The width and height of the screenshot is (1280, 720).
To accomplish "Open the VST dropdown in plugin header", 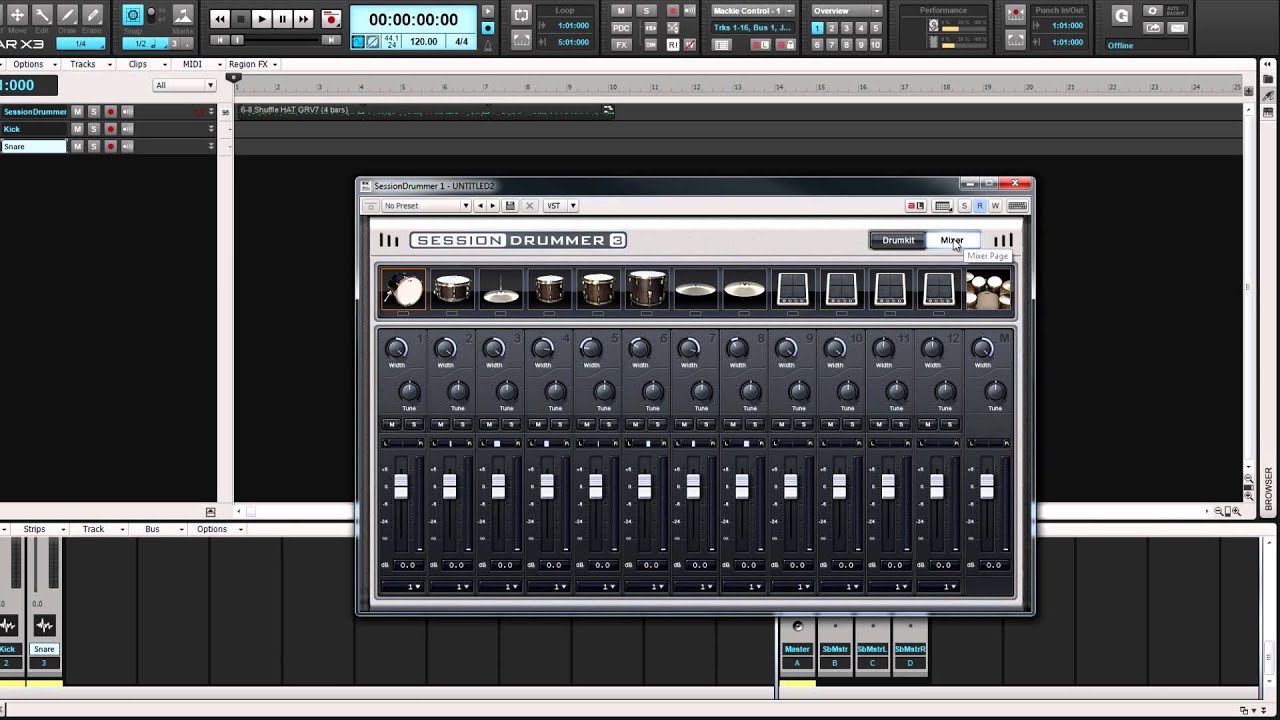I will pos(560,206).
